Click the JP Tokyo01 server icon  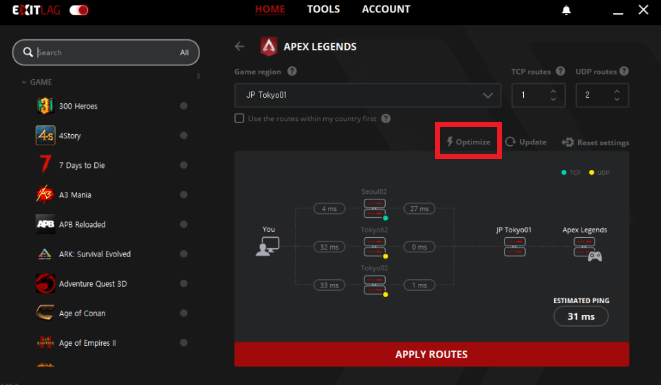[x=514, y=247]
